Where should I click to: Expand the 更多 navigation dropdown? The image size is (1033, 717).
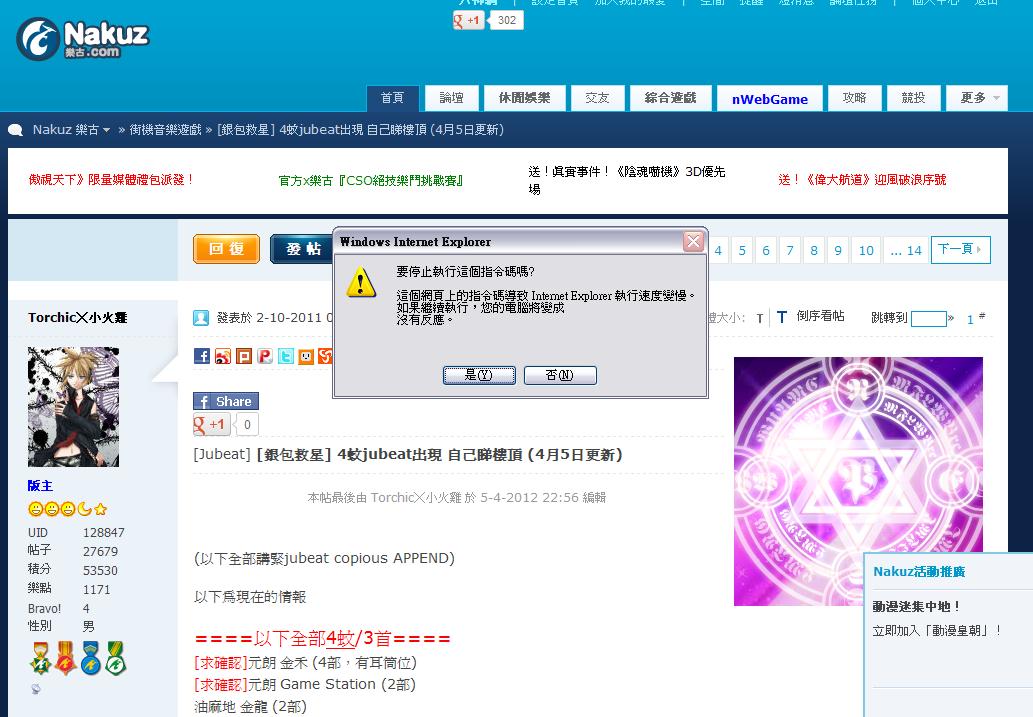tap(976, 98)
